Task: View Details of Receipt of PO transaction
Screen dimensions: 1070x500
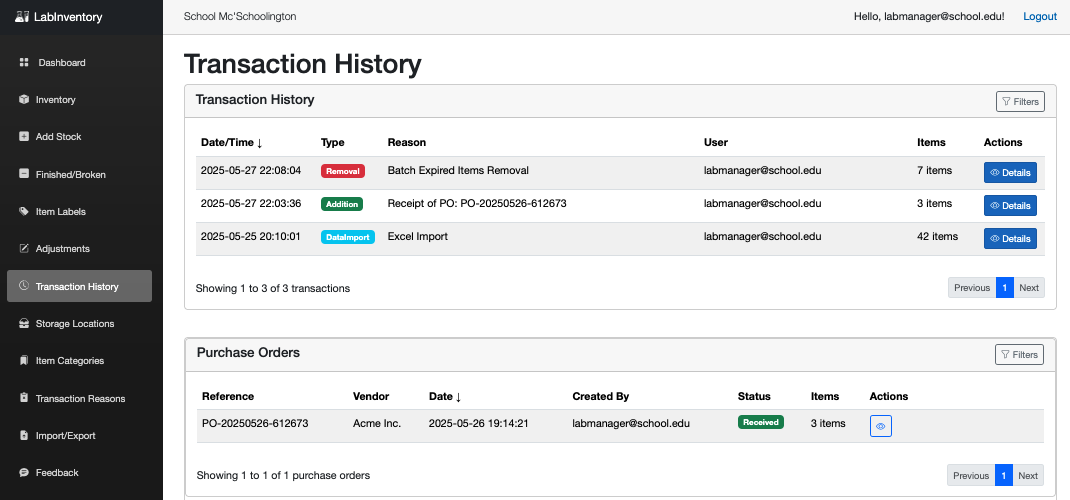Action: 1010,205
